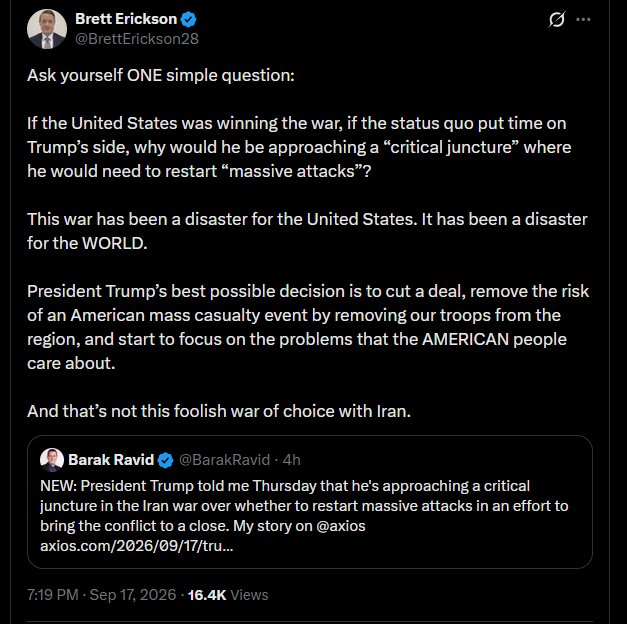Click the 'foolish war of choice with Iran' sentence
This screenshot has width=627, height=624.
click(x=219, y=411)
